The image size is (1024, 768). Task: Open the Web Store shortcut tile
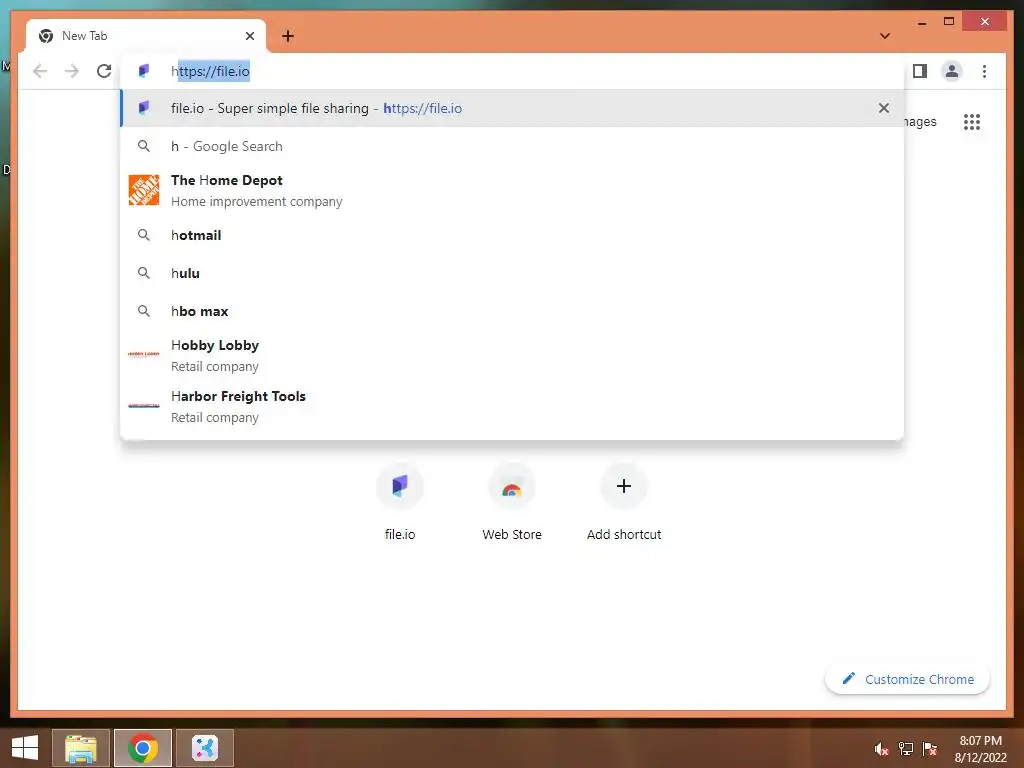coord(512,503)
